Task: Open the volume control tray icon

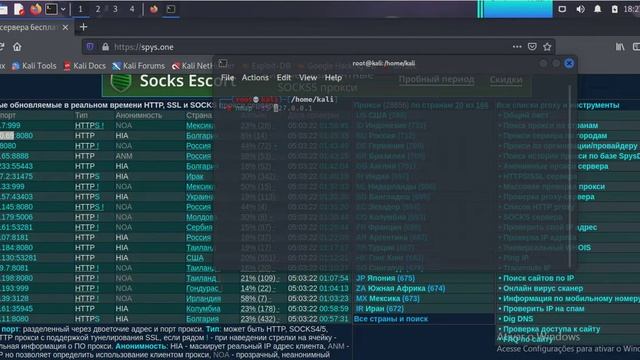Action: pos(580,9)
